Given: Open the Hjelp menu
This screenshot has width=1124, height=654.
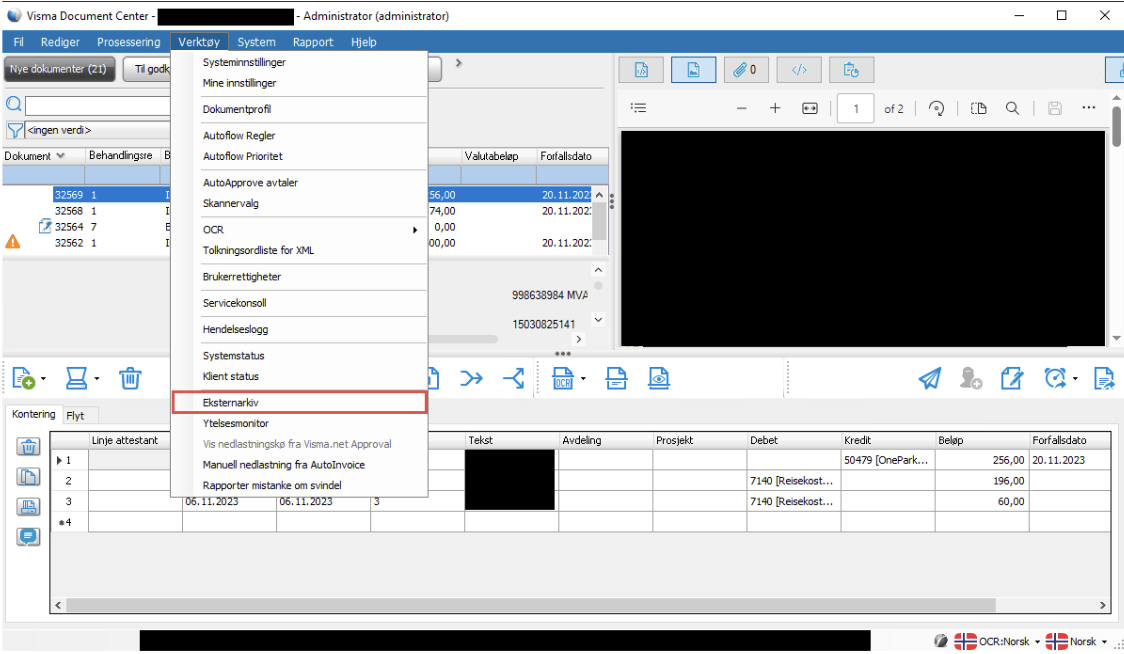Looking at the screenshot, I should point(363,42).
